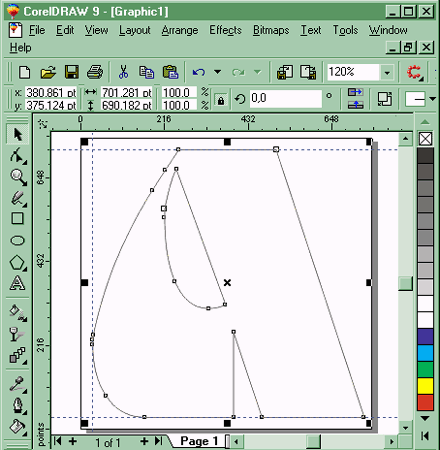440x450 pixels.
Task: Cut selection with scissors icon
Action: pyautogui.click(x=123, y=72)
